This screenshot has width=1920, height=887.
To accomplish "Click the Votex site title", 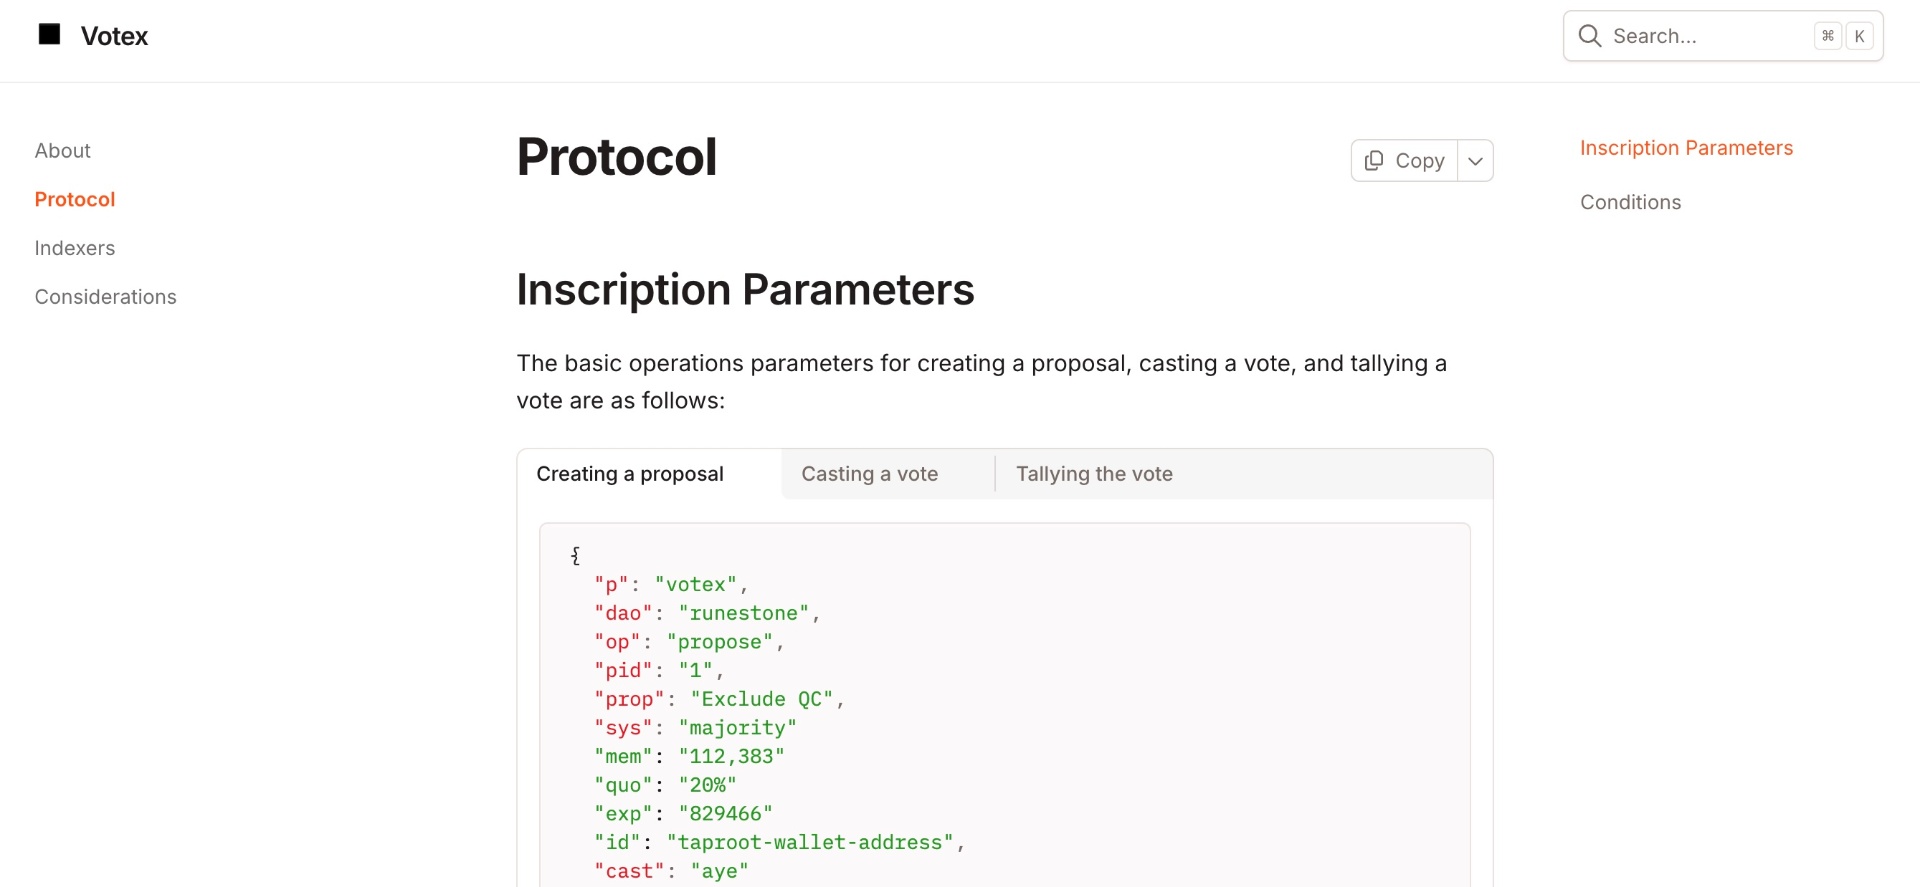I will [x=115, y=36].
